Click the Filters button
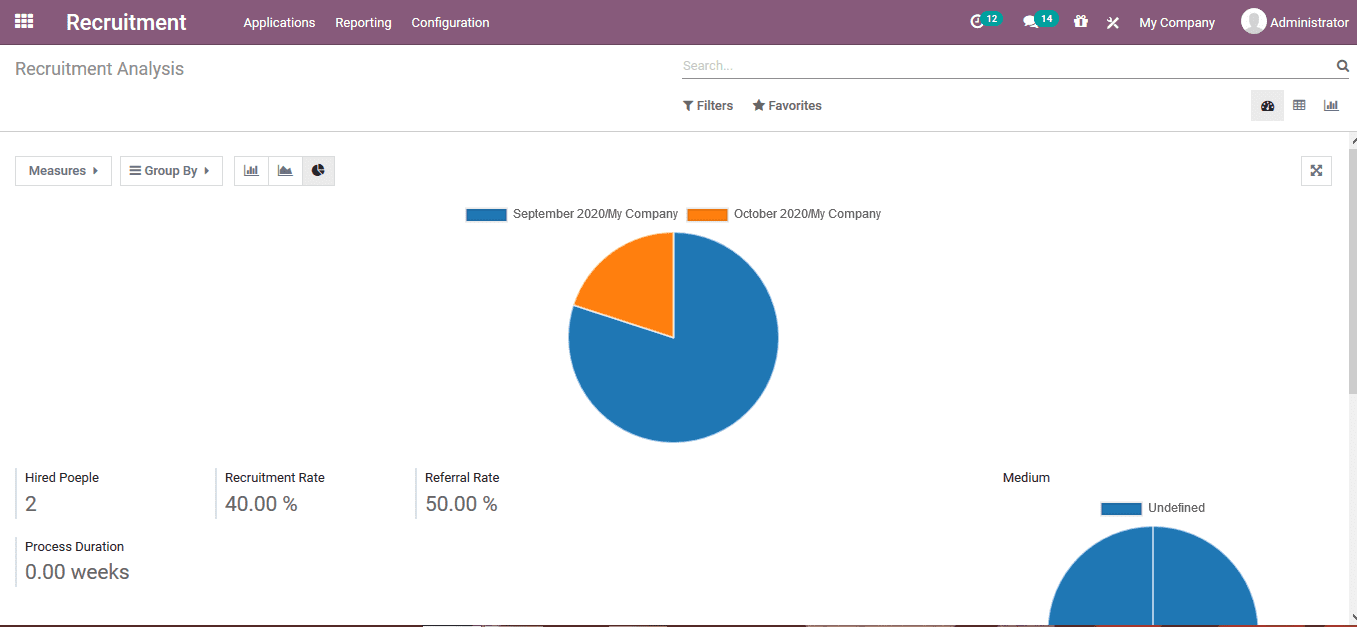The height and width of the screenshot is (627, 1357). click(x=708, y=105)
